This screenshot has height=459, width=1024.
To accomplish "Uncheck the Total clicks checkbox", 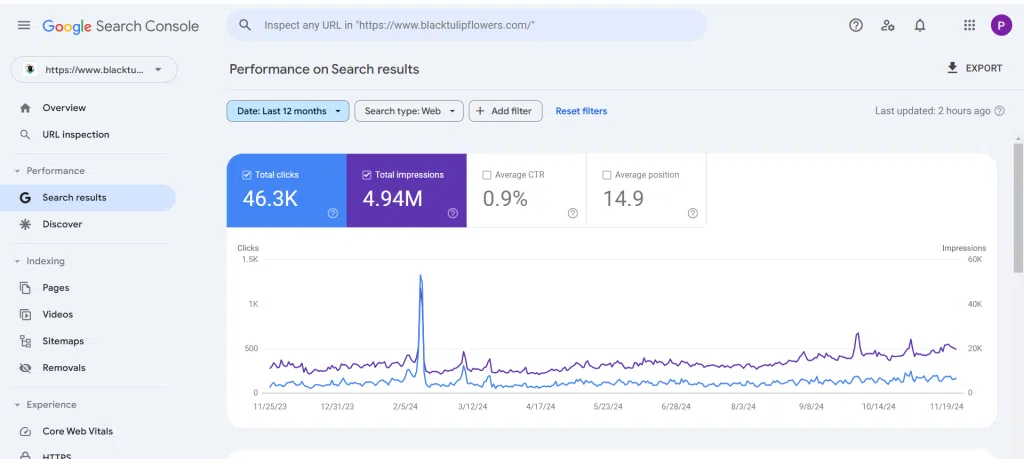I will (x=247, y=175).
